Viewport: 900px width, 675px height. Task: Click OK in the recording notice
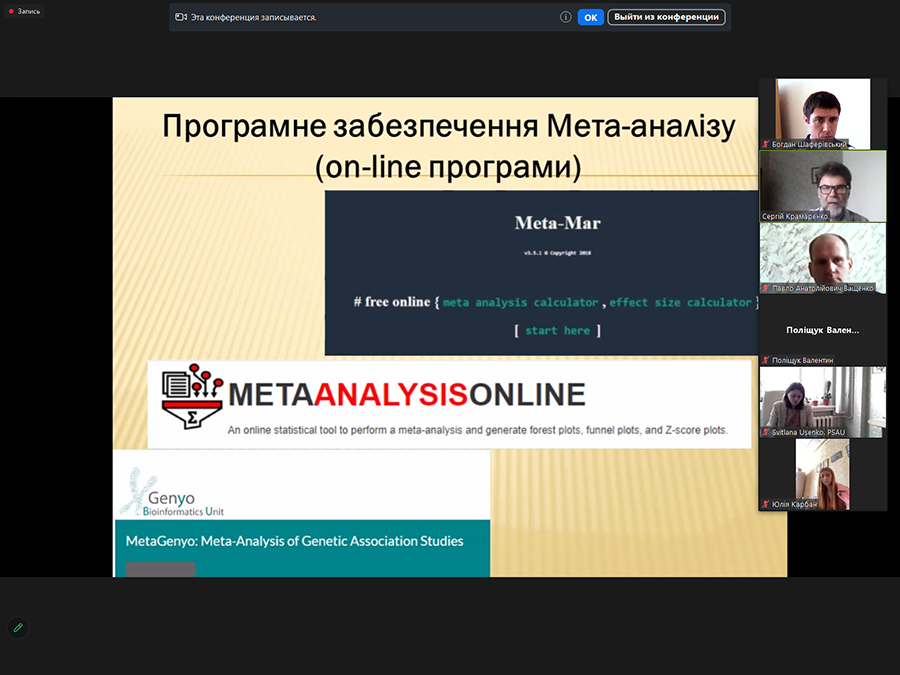click(x=590, y=17)
